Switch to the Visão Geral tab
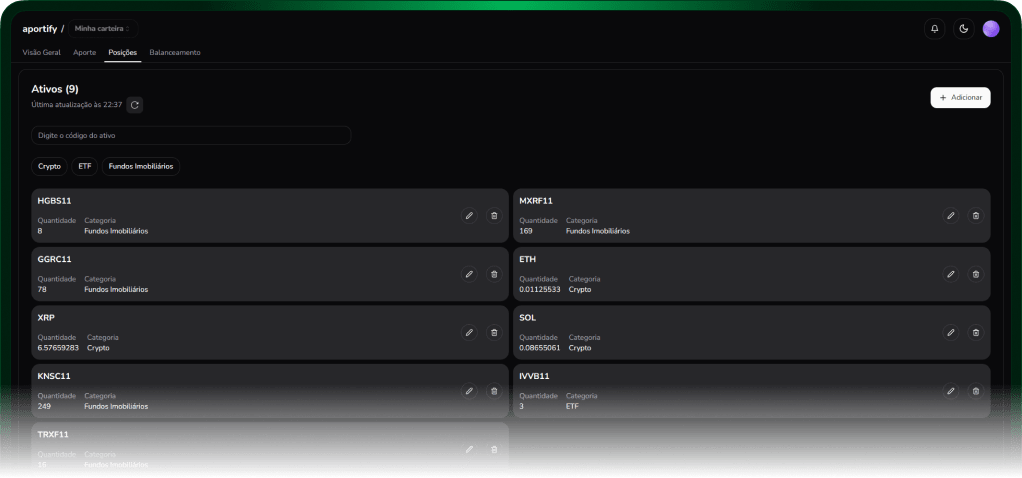Screen dimensions: 1022x478 point(42,52)
